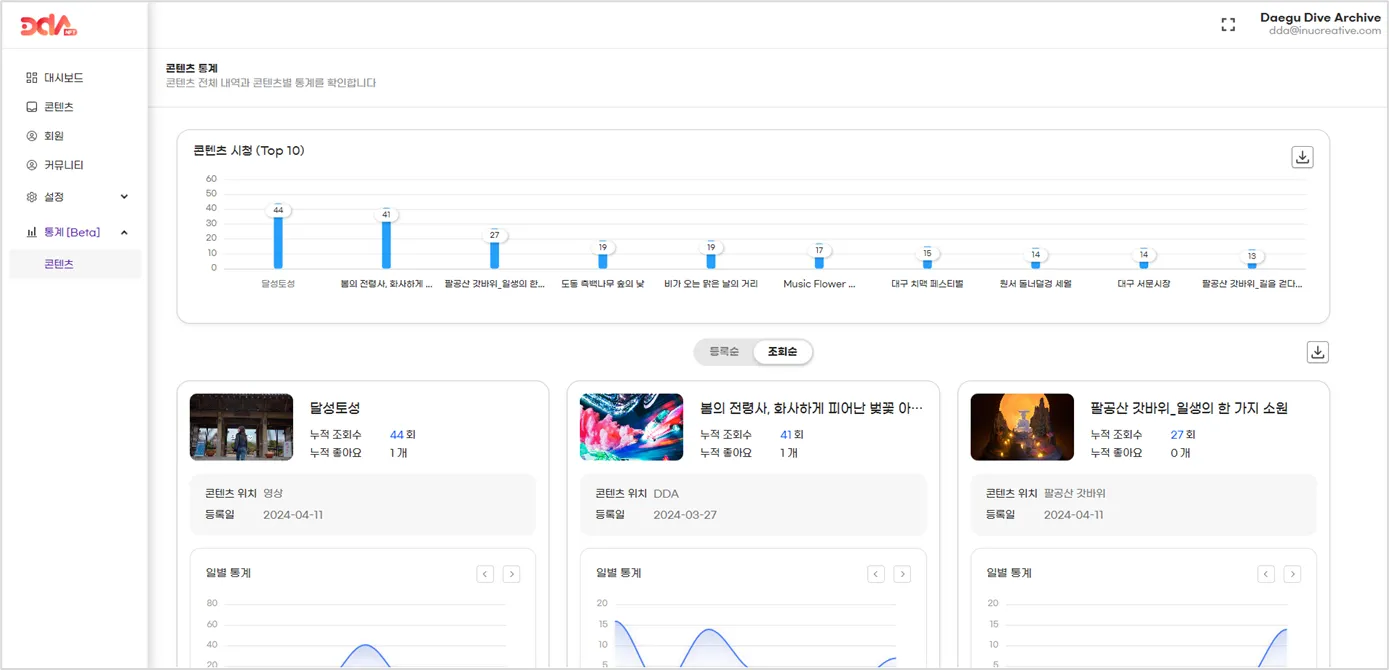Download the Top 10 chart data
Viewport: 1389px width, 670px height.
1302,157
